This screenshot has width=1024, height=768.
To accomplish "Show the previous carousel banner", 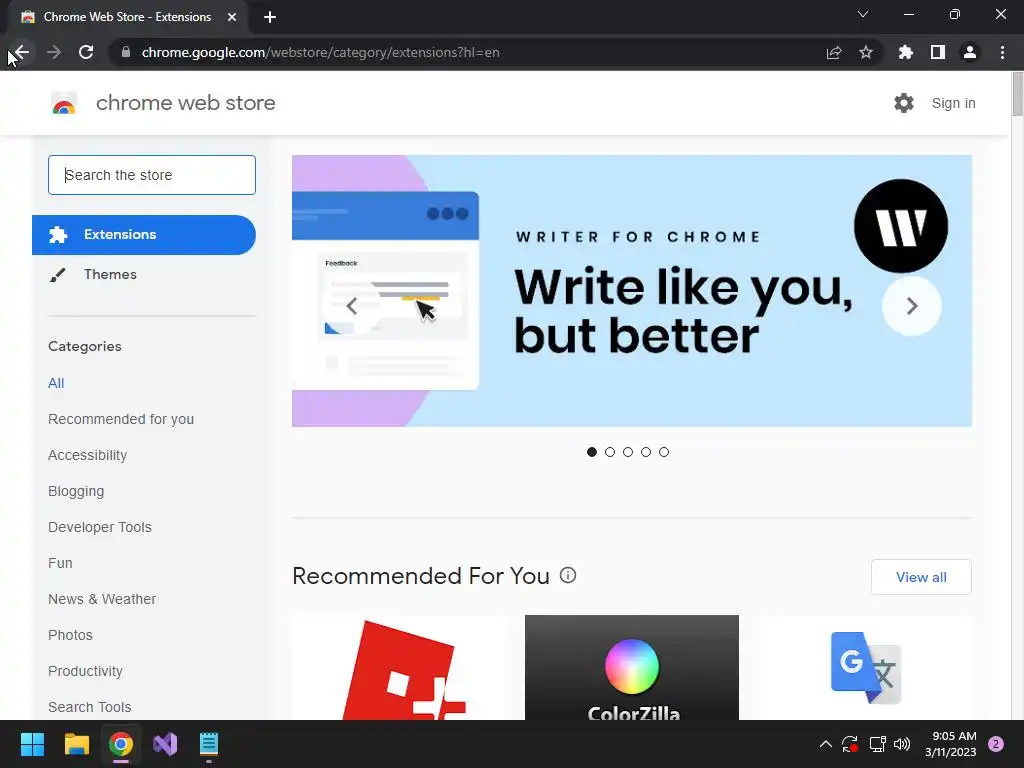I will pos(351,306).
